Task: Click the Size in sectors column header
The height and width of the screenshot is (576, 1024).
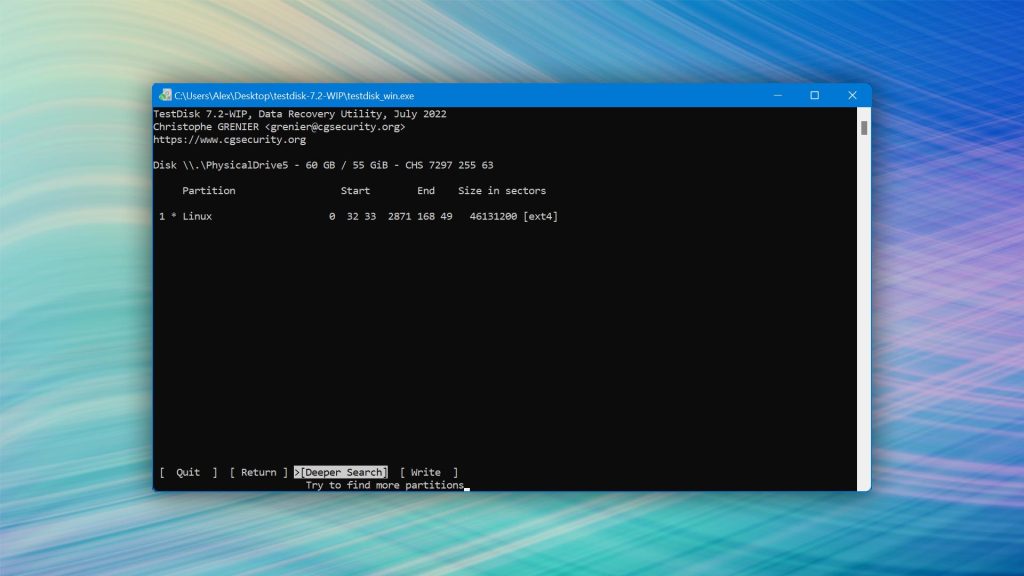Action: tap(505, 190)
